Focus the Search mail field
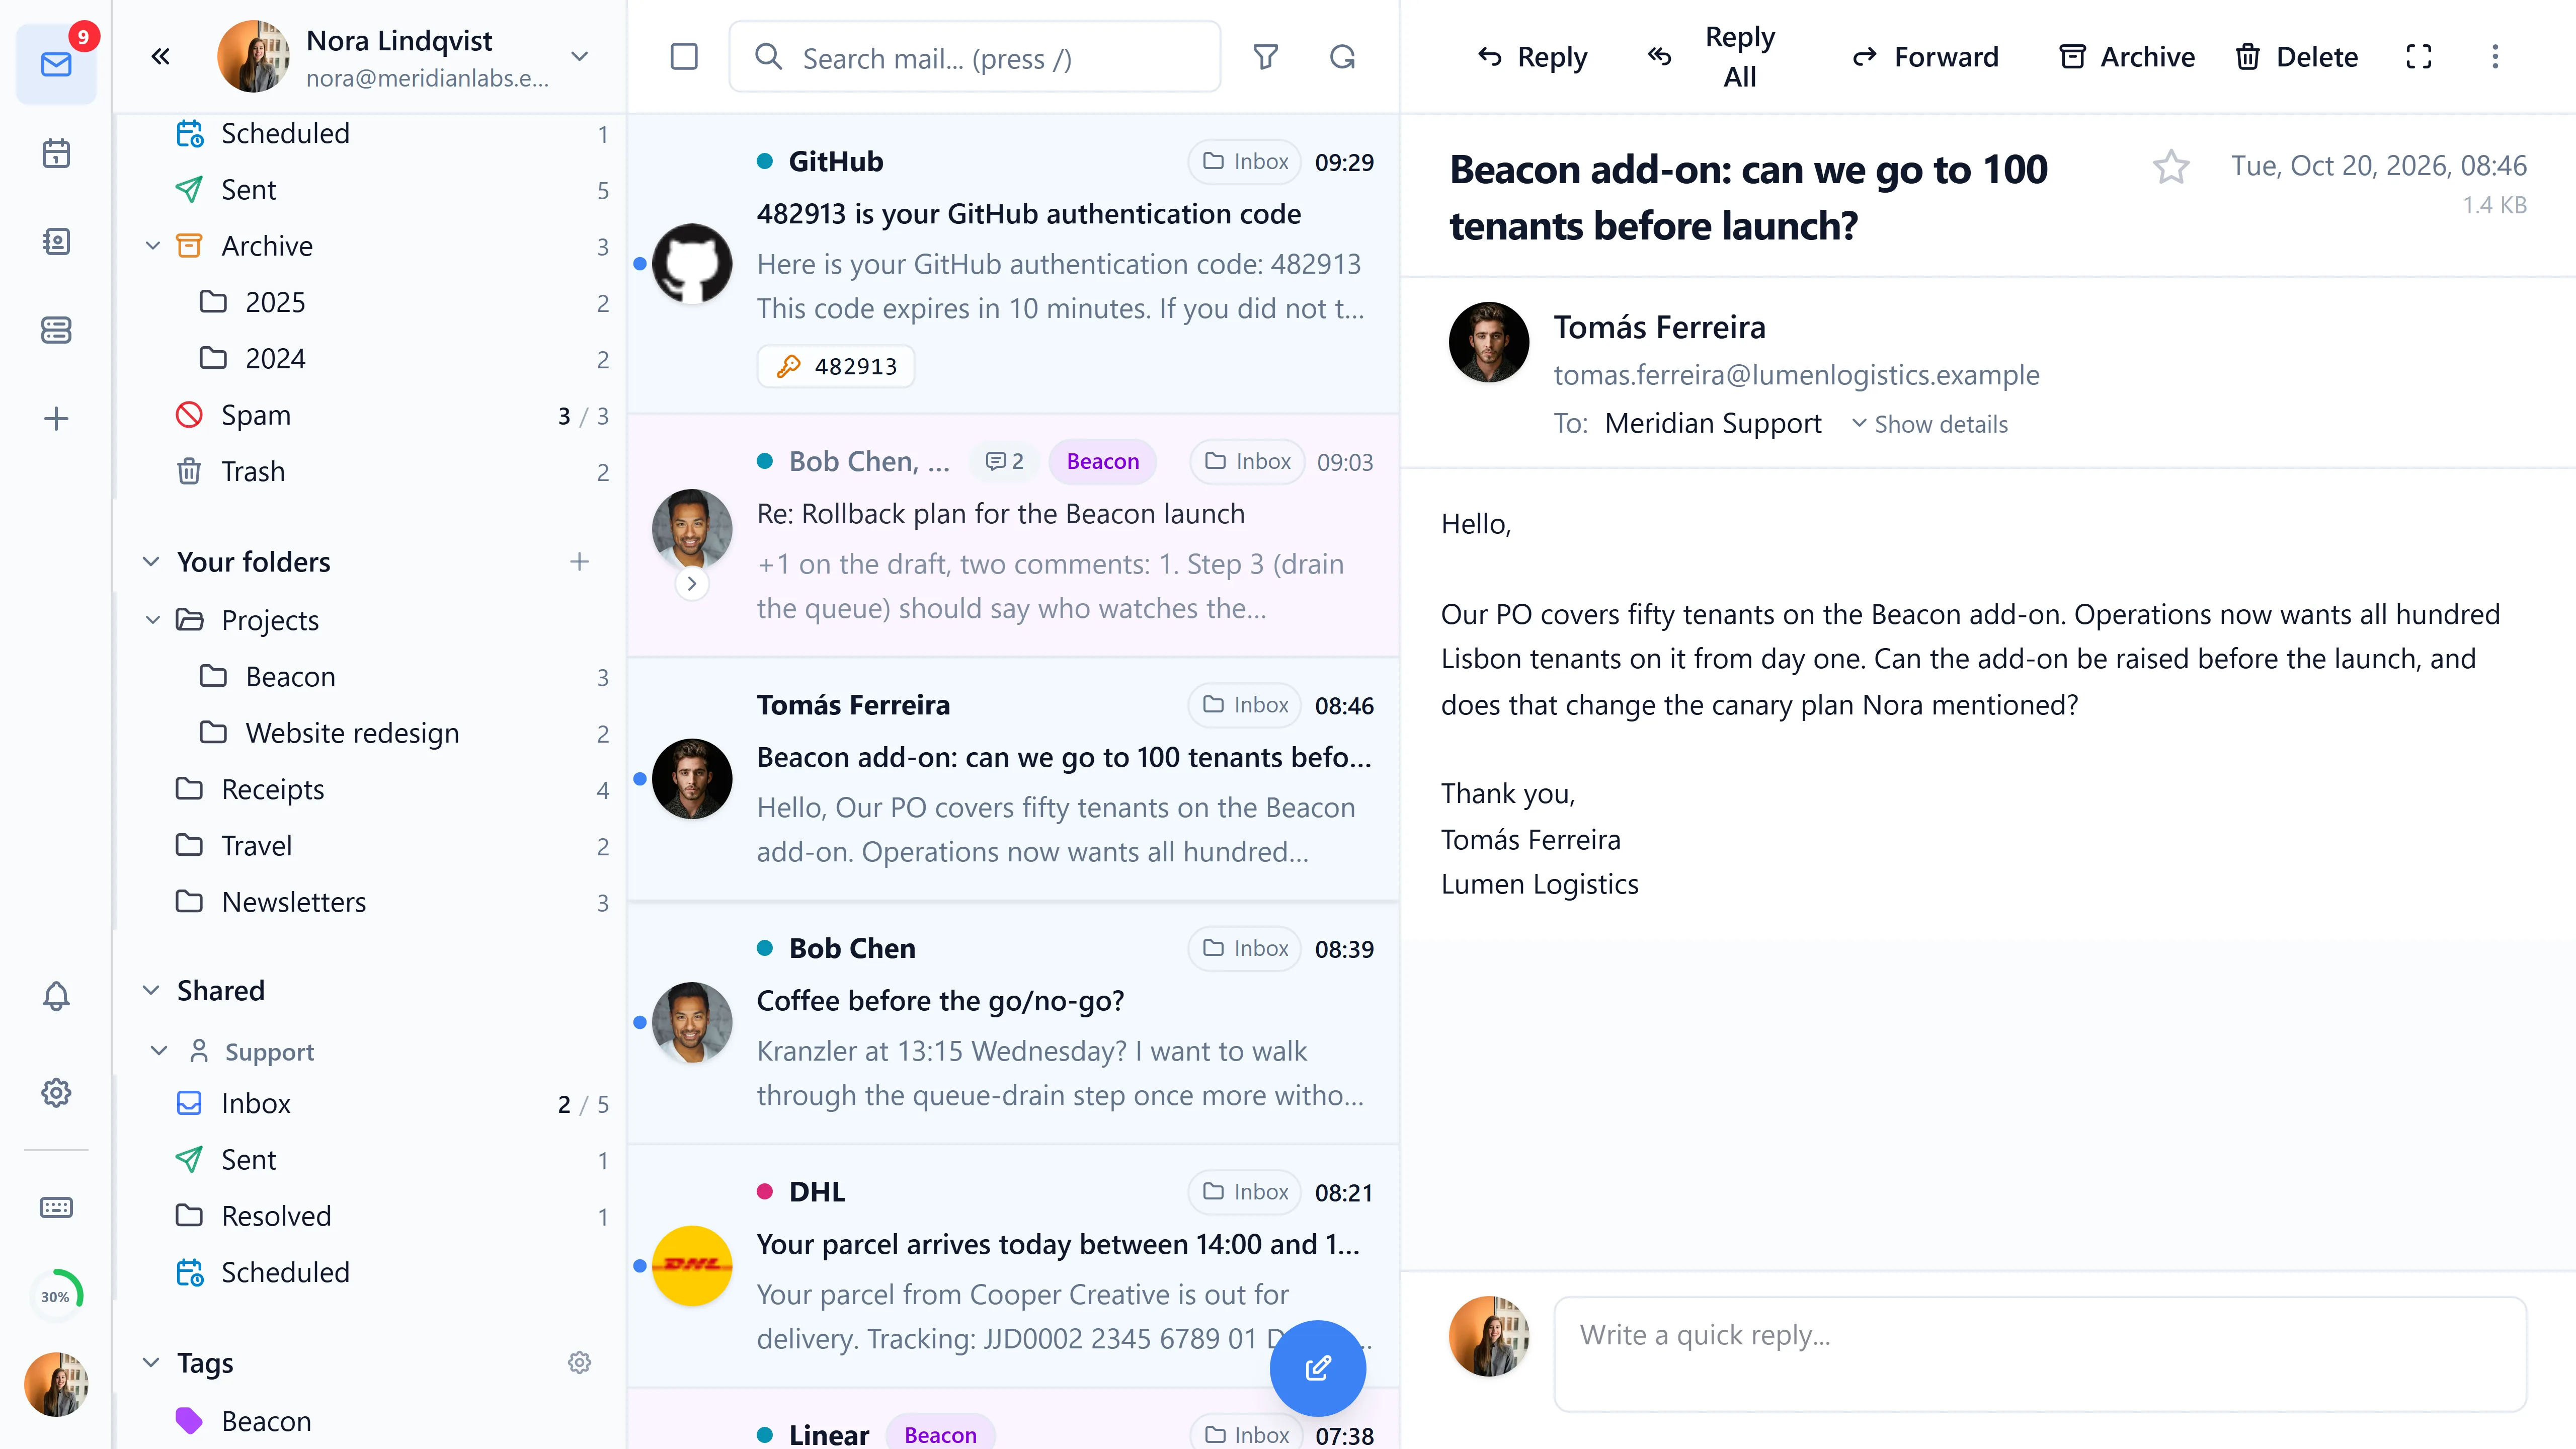2576x1449 pixels. [x=975, y=57]
